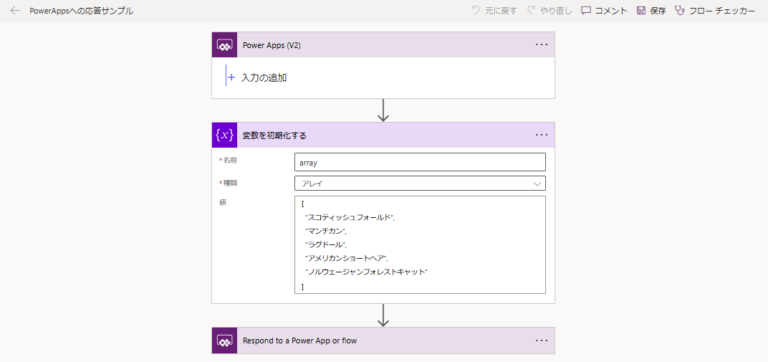Click the floppy disk save icon

(x=641, y=11)
